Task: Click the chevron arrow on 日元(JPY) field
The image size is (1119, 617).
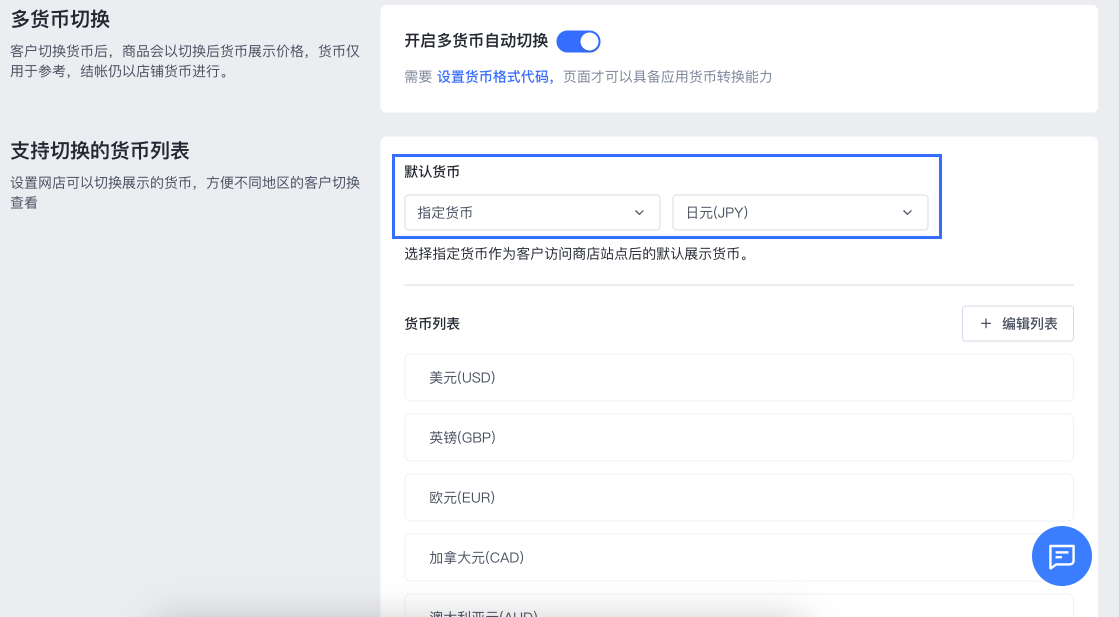Action: pyautogui.click(x=907, y=213)
